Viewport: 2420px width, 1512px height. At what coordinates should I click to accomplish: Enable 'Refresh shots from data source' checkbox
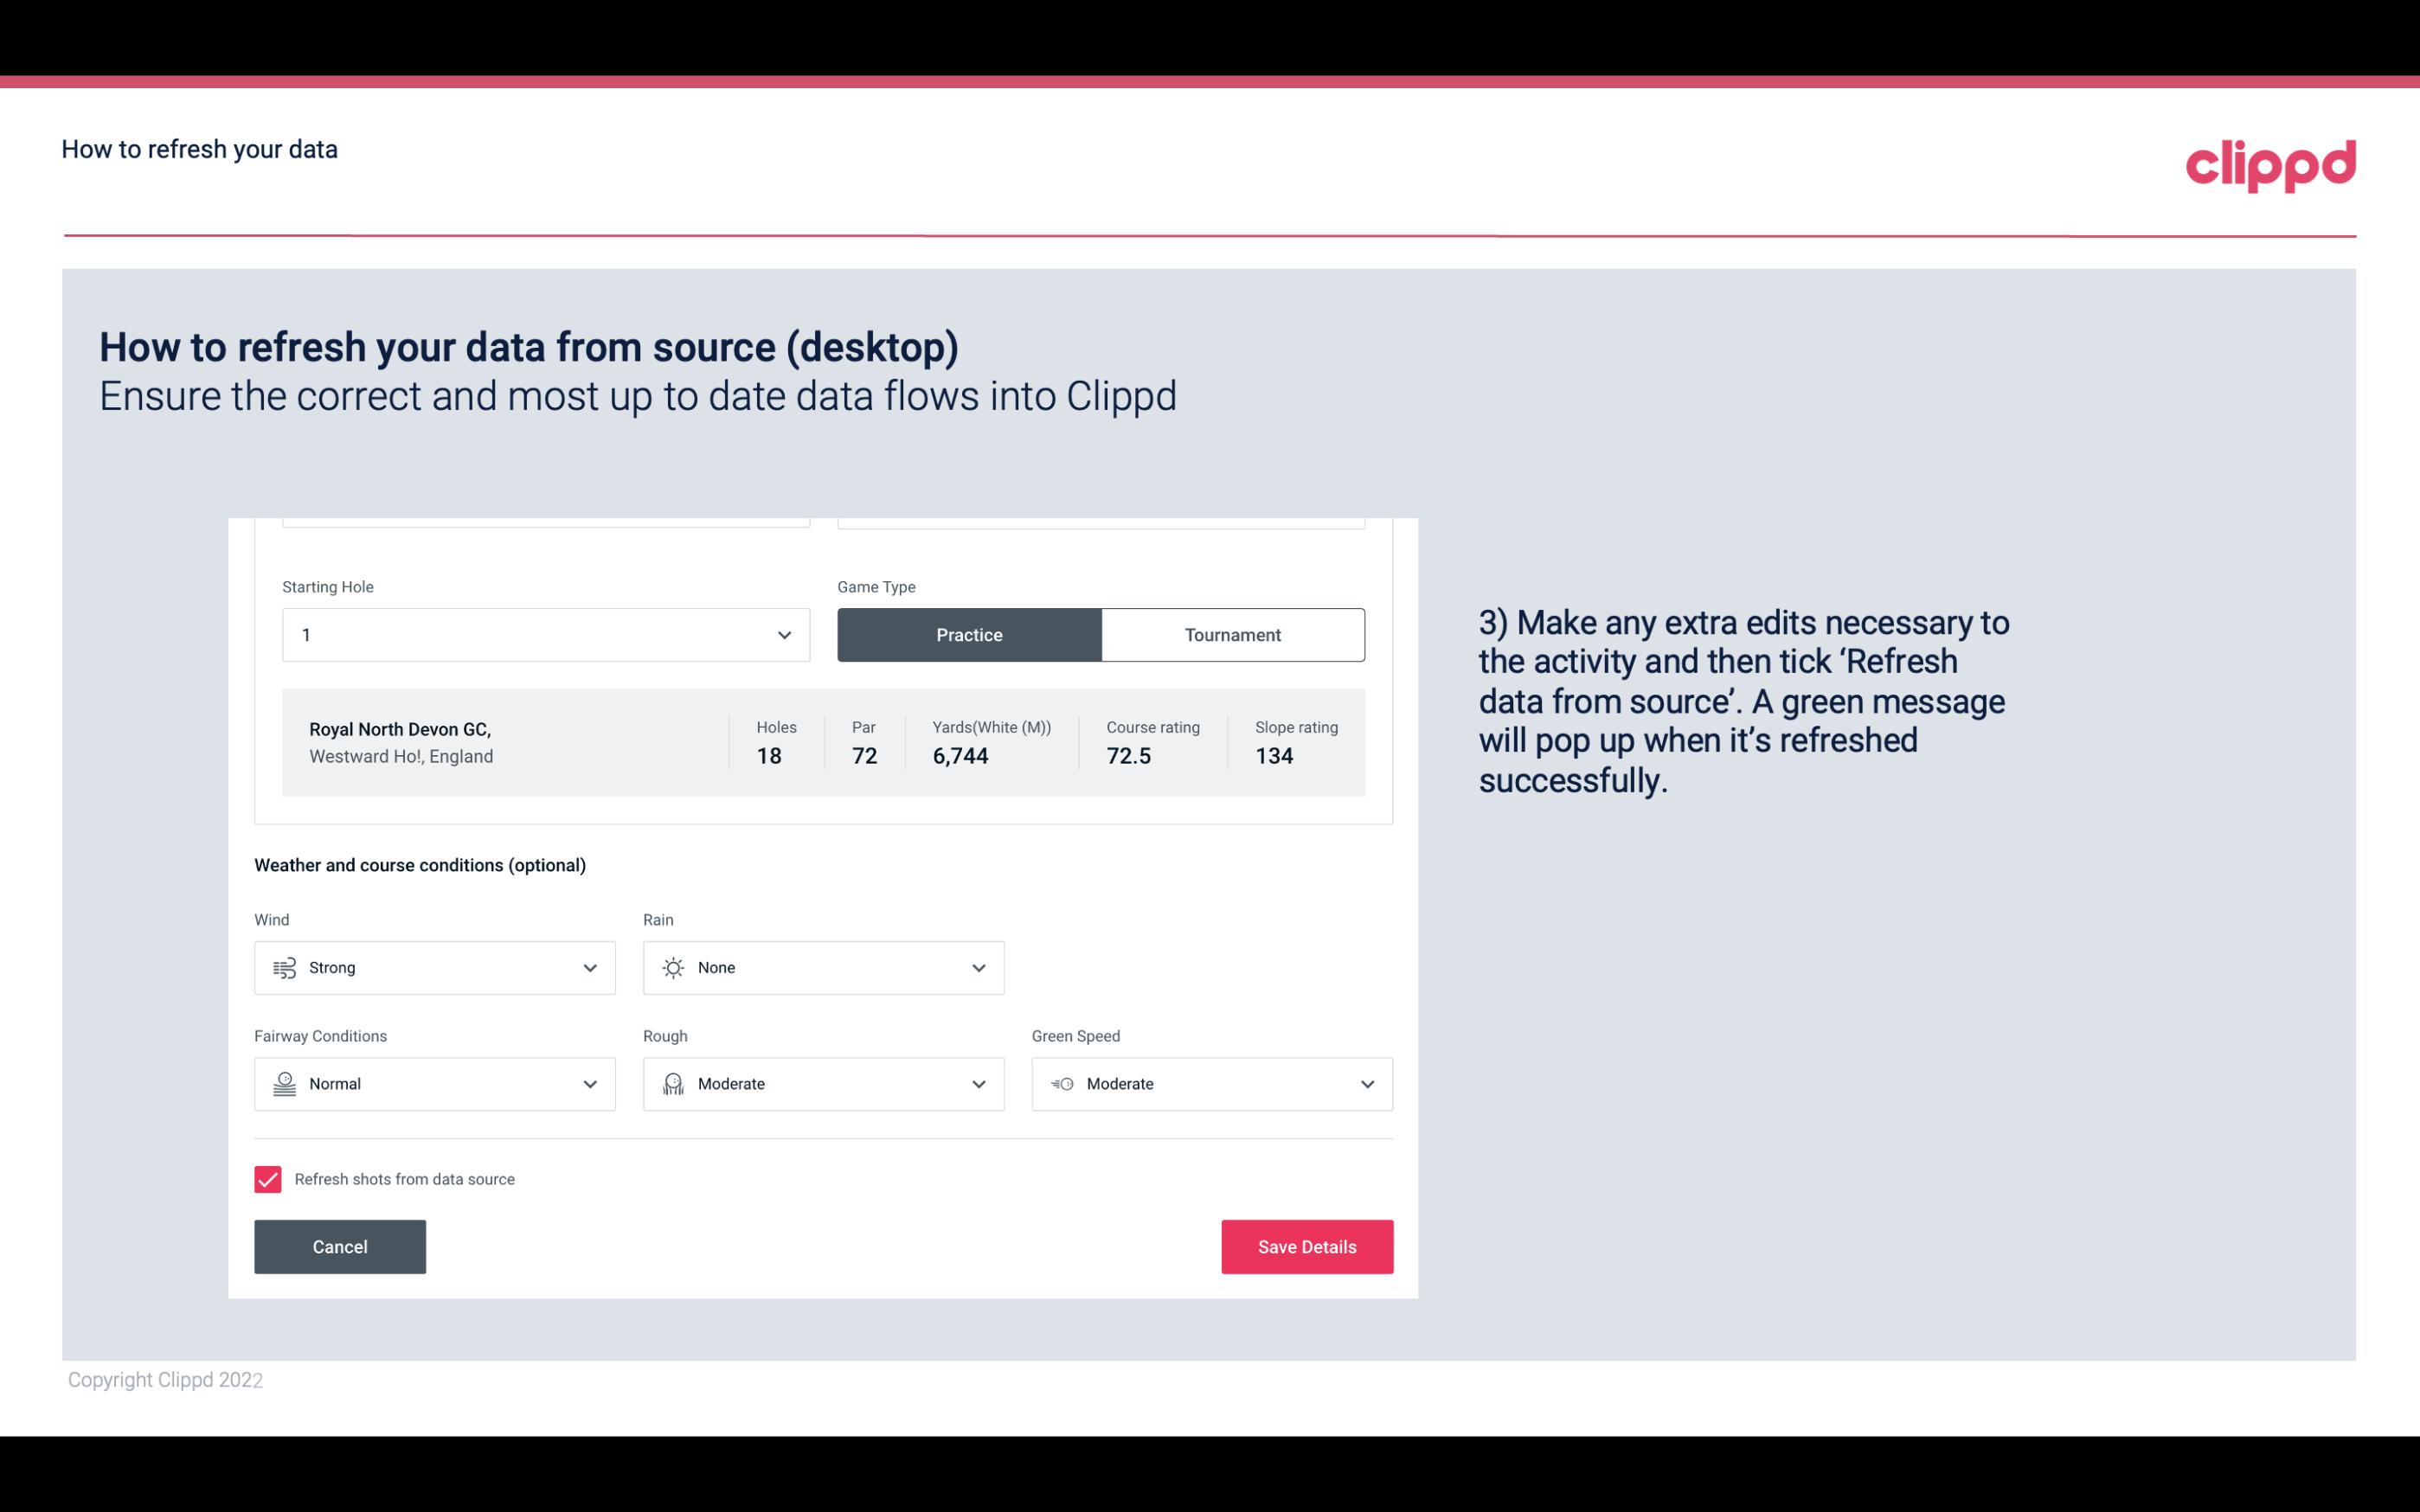[x=266, y=1179]
